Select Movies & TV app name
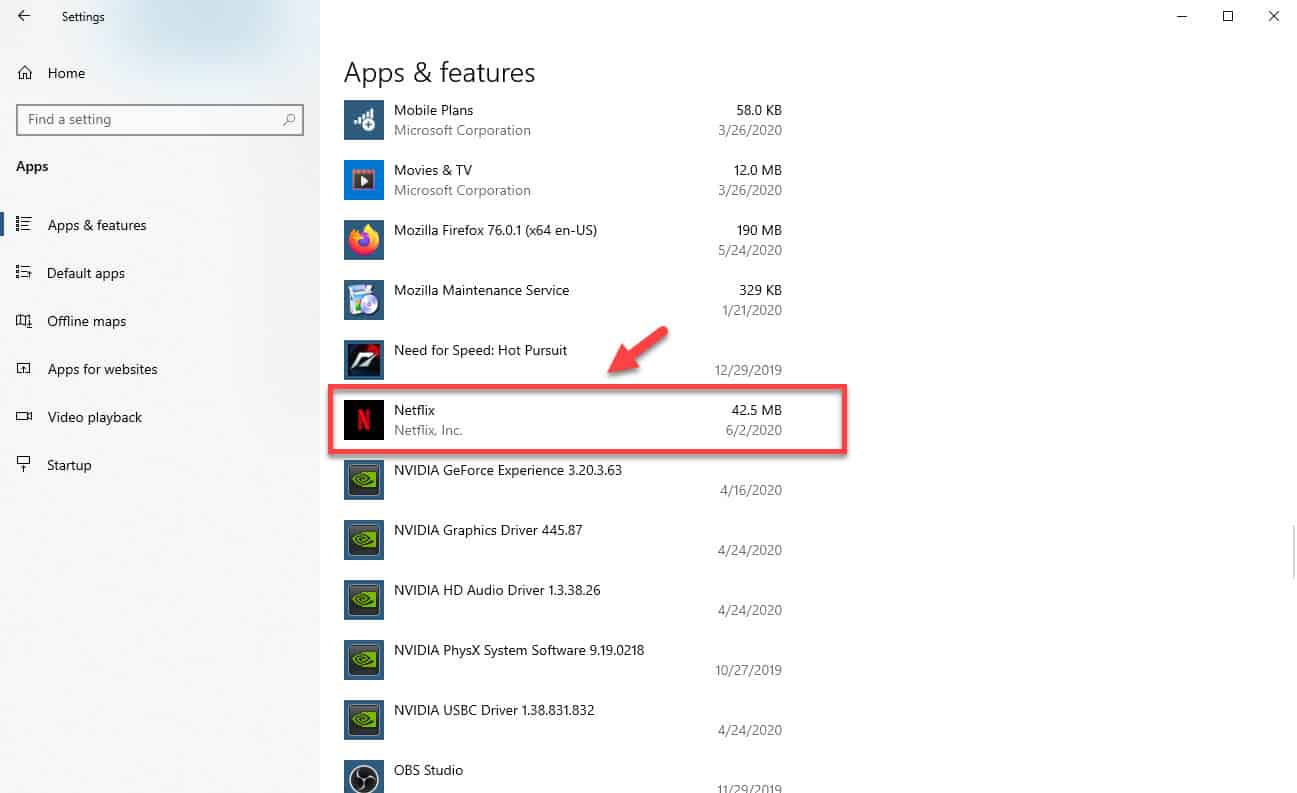The height and width of the screenshot is (793, 1297). click(x=433, y=170)
